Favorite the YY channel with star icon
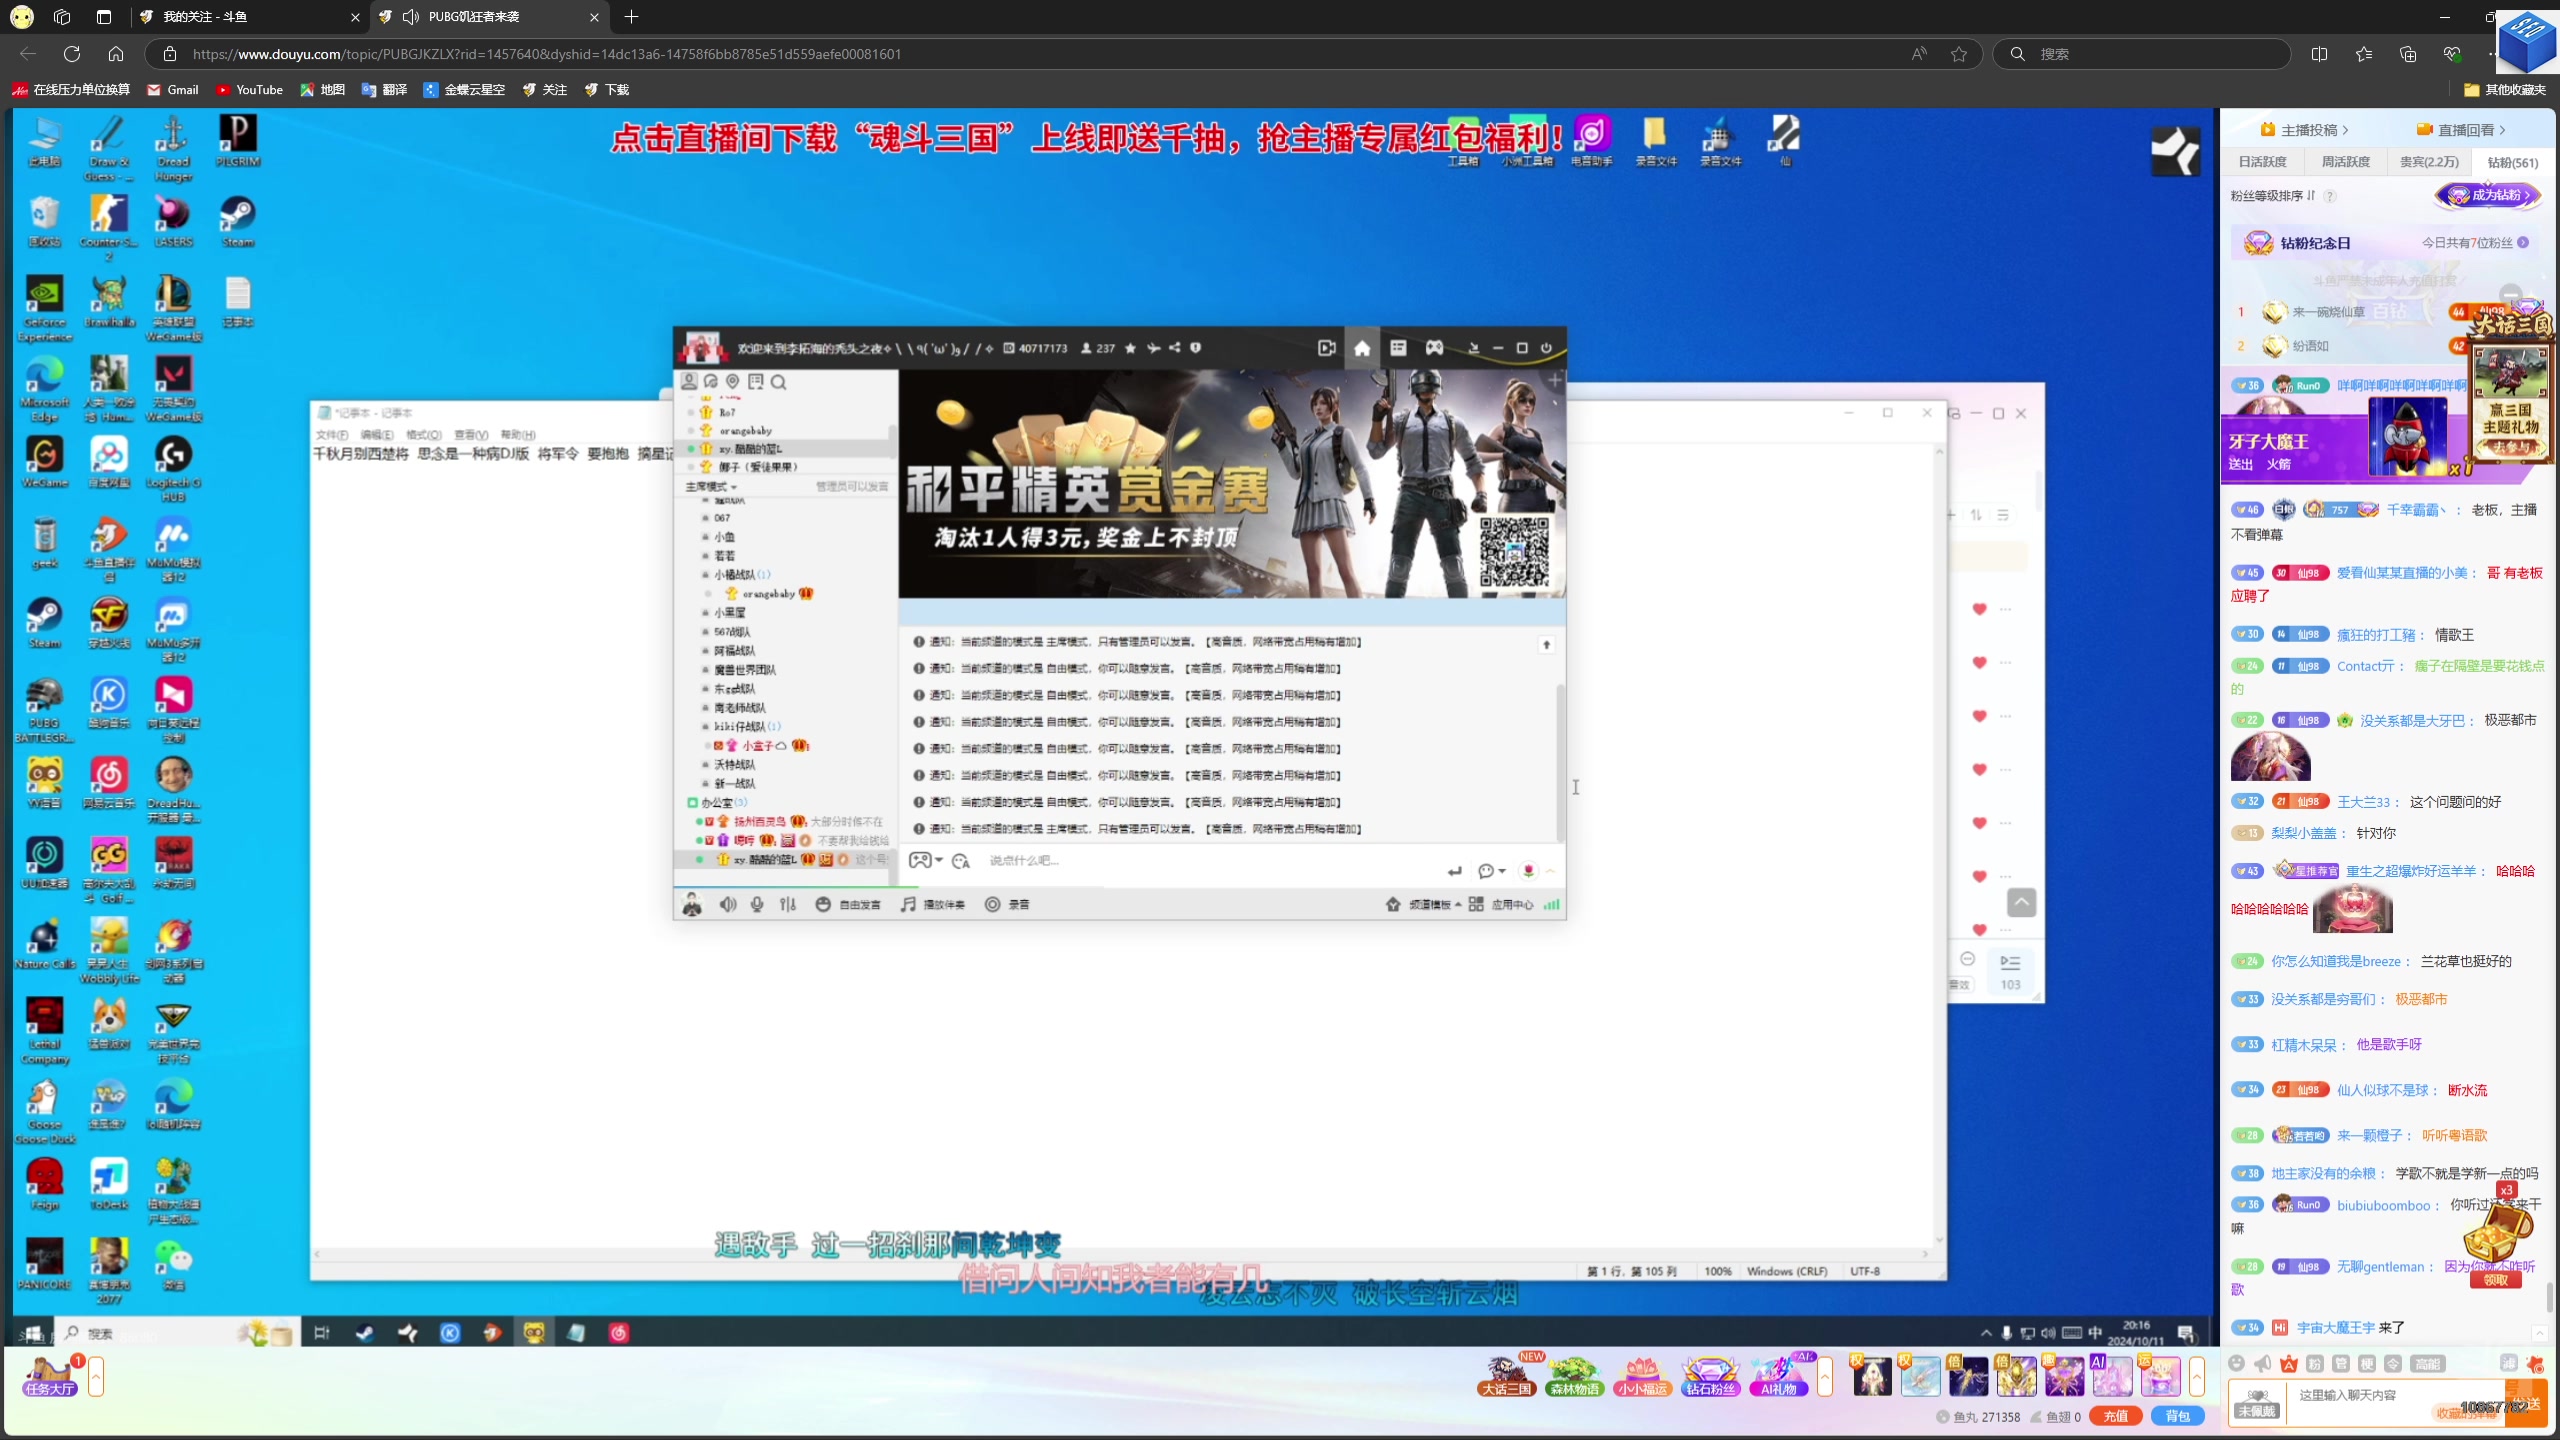2560x1440 pixels. click(1130, 348)
